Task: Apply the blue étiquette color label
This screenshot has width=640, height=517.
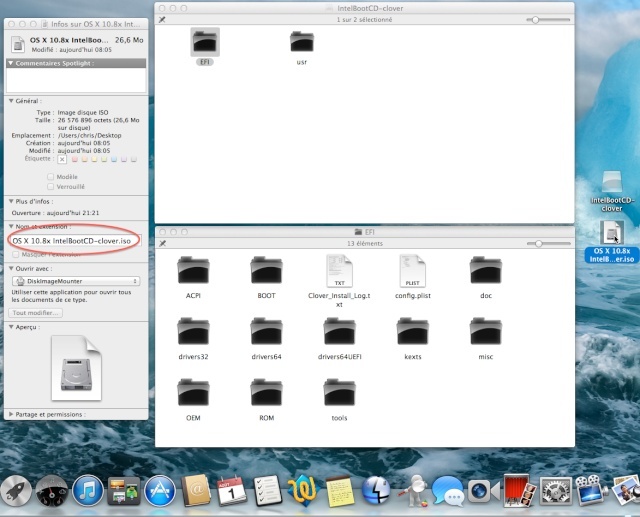Action: [114, 160]
